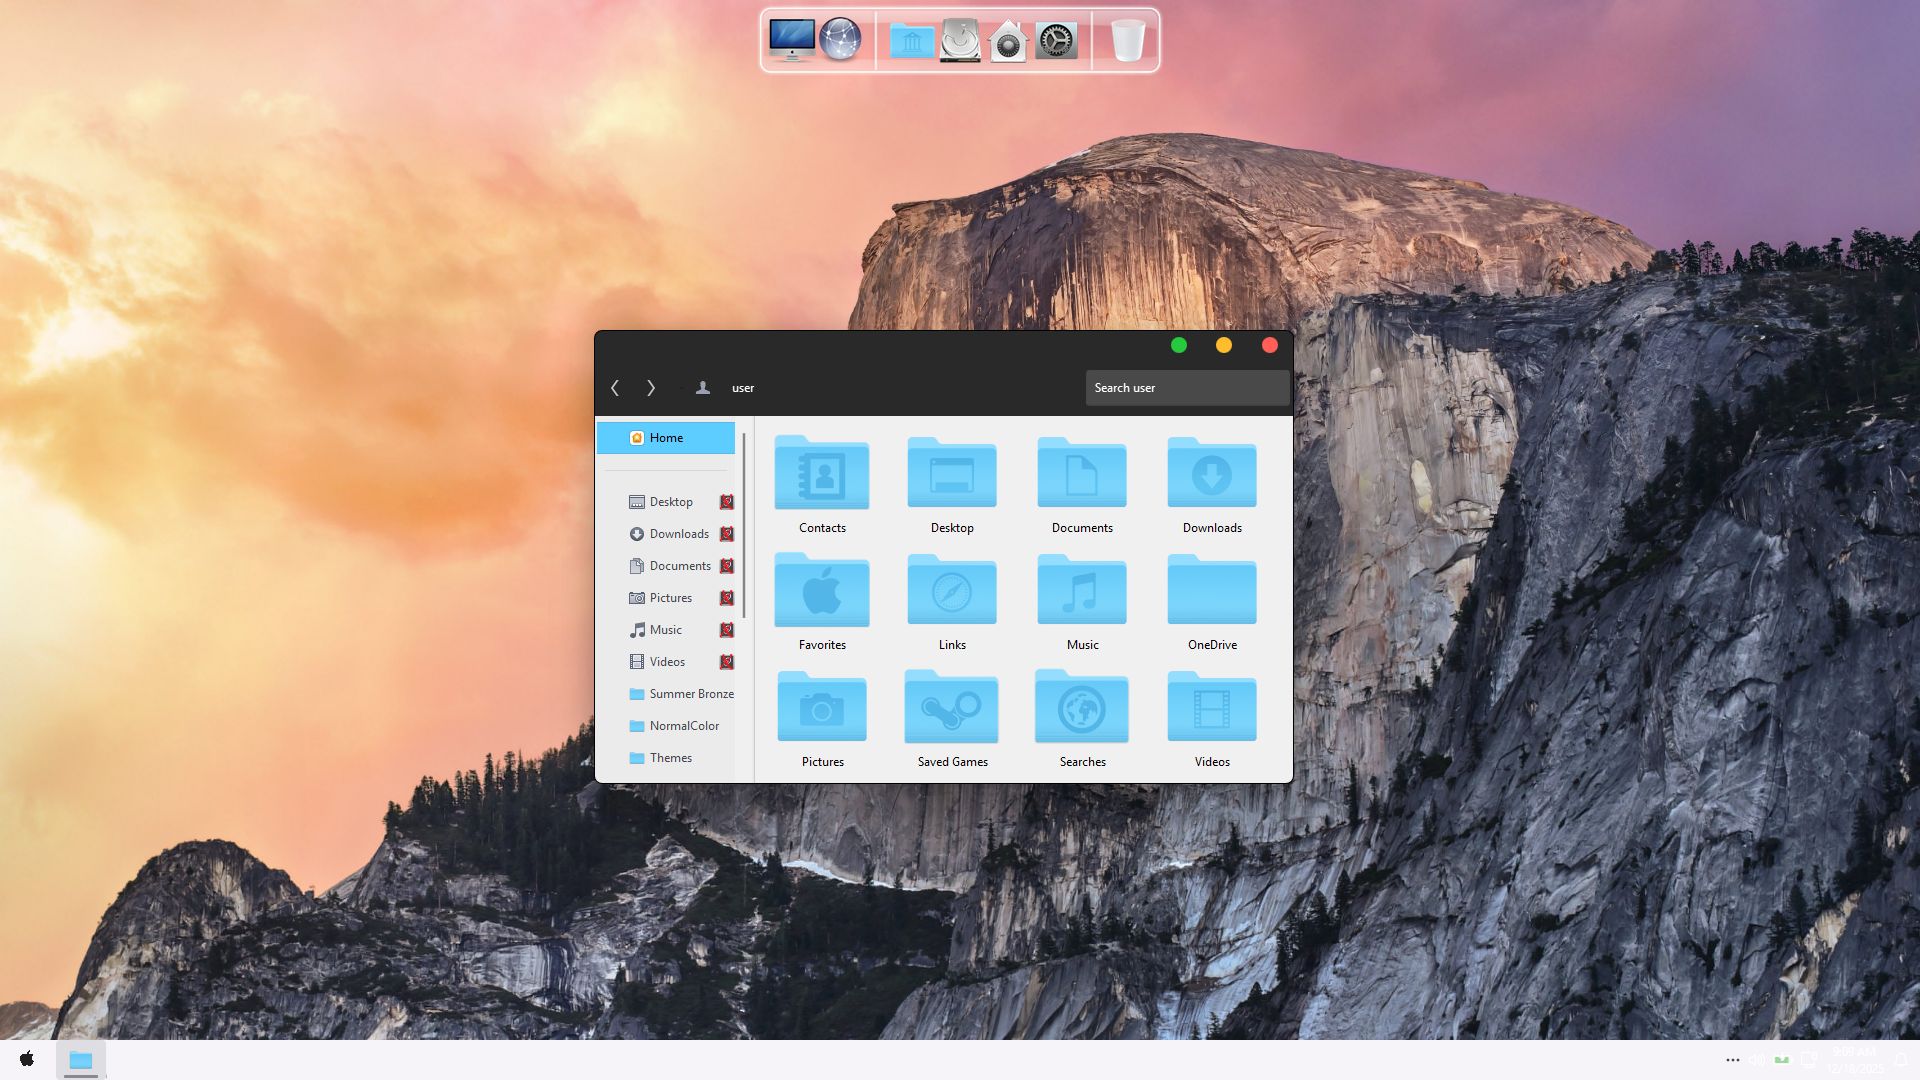Toggle the pin next to Downloads

coord(727,534)
